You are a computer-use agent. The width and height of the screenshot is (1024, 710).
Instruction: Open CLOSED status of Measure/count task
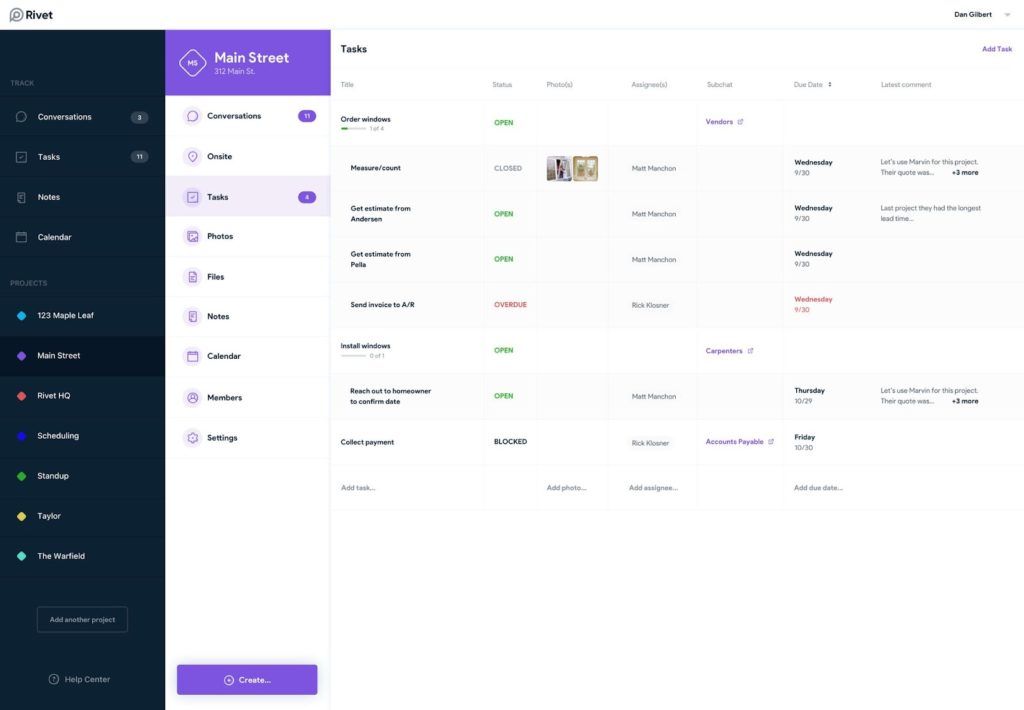tap(508, 168)
